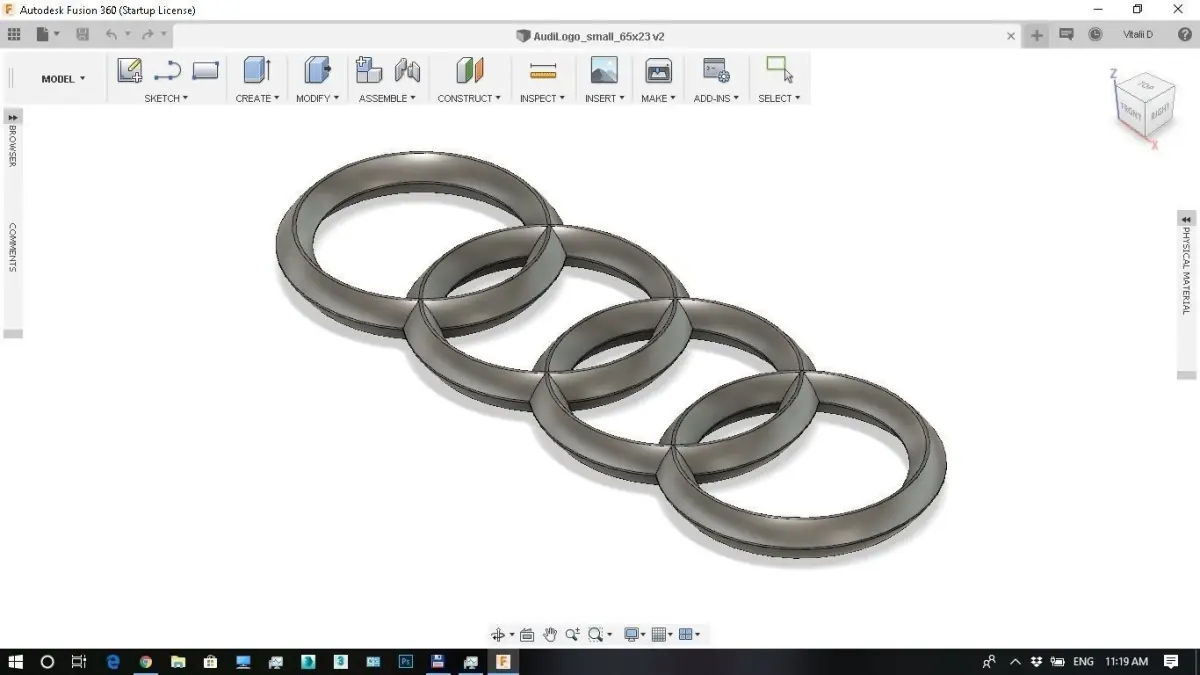The width and height of the screenshot is (1200, 675).
Task: Click the Insert image icon
Action: coord(604,70)
